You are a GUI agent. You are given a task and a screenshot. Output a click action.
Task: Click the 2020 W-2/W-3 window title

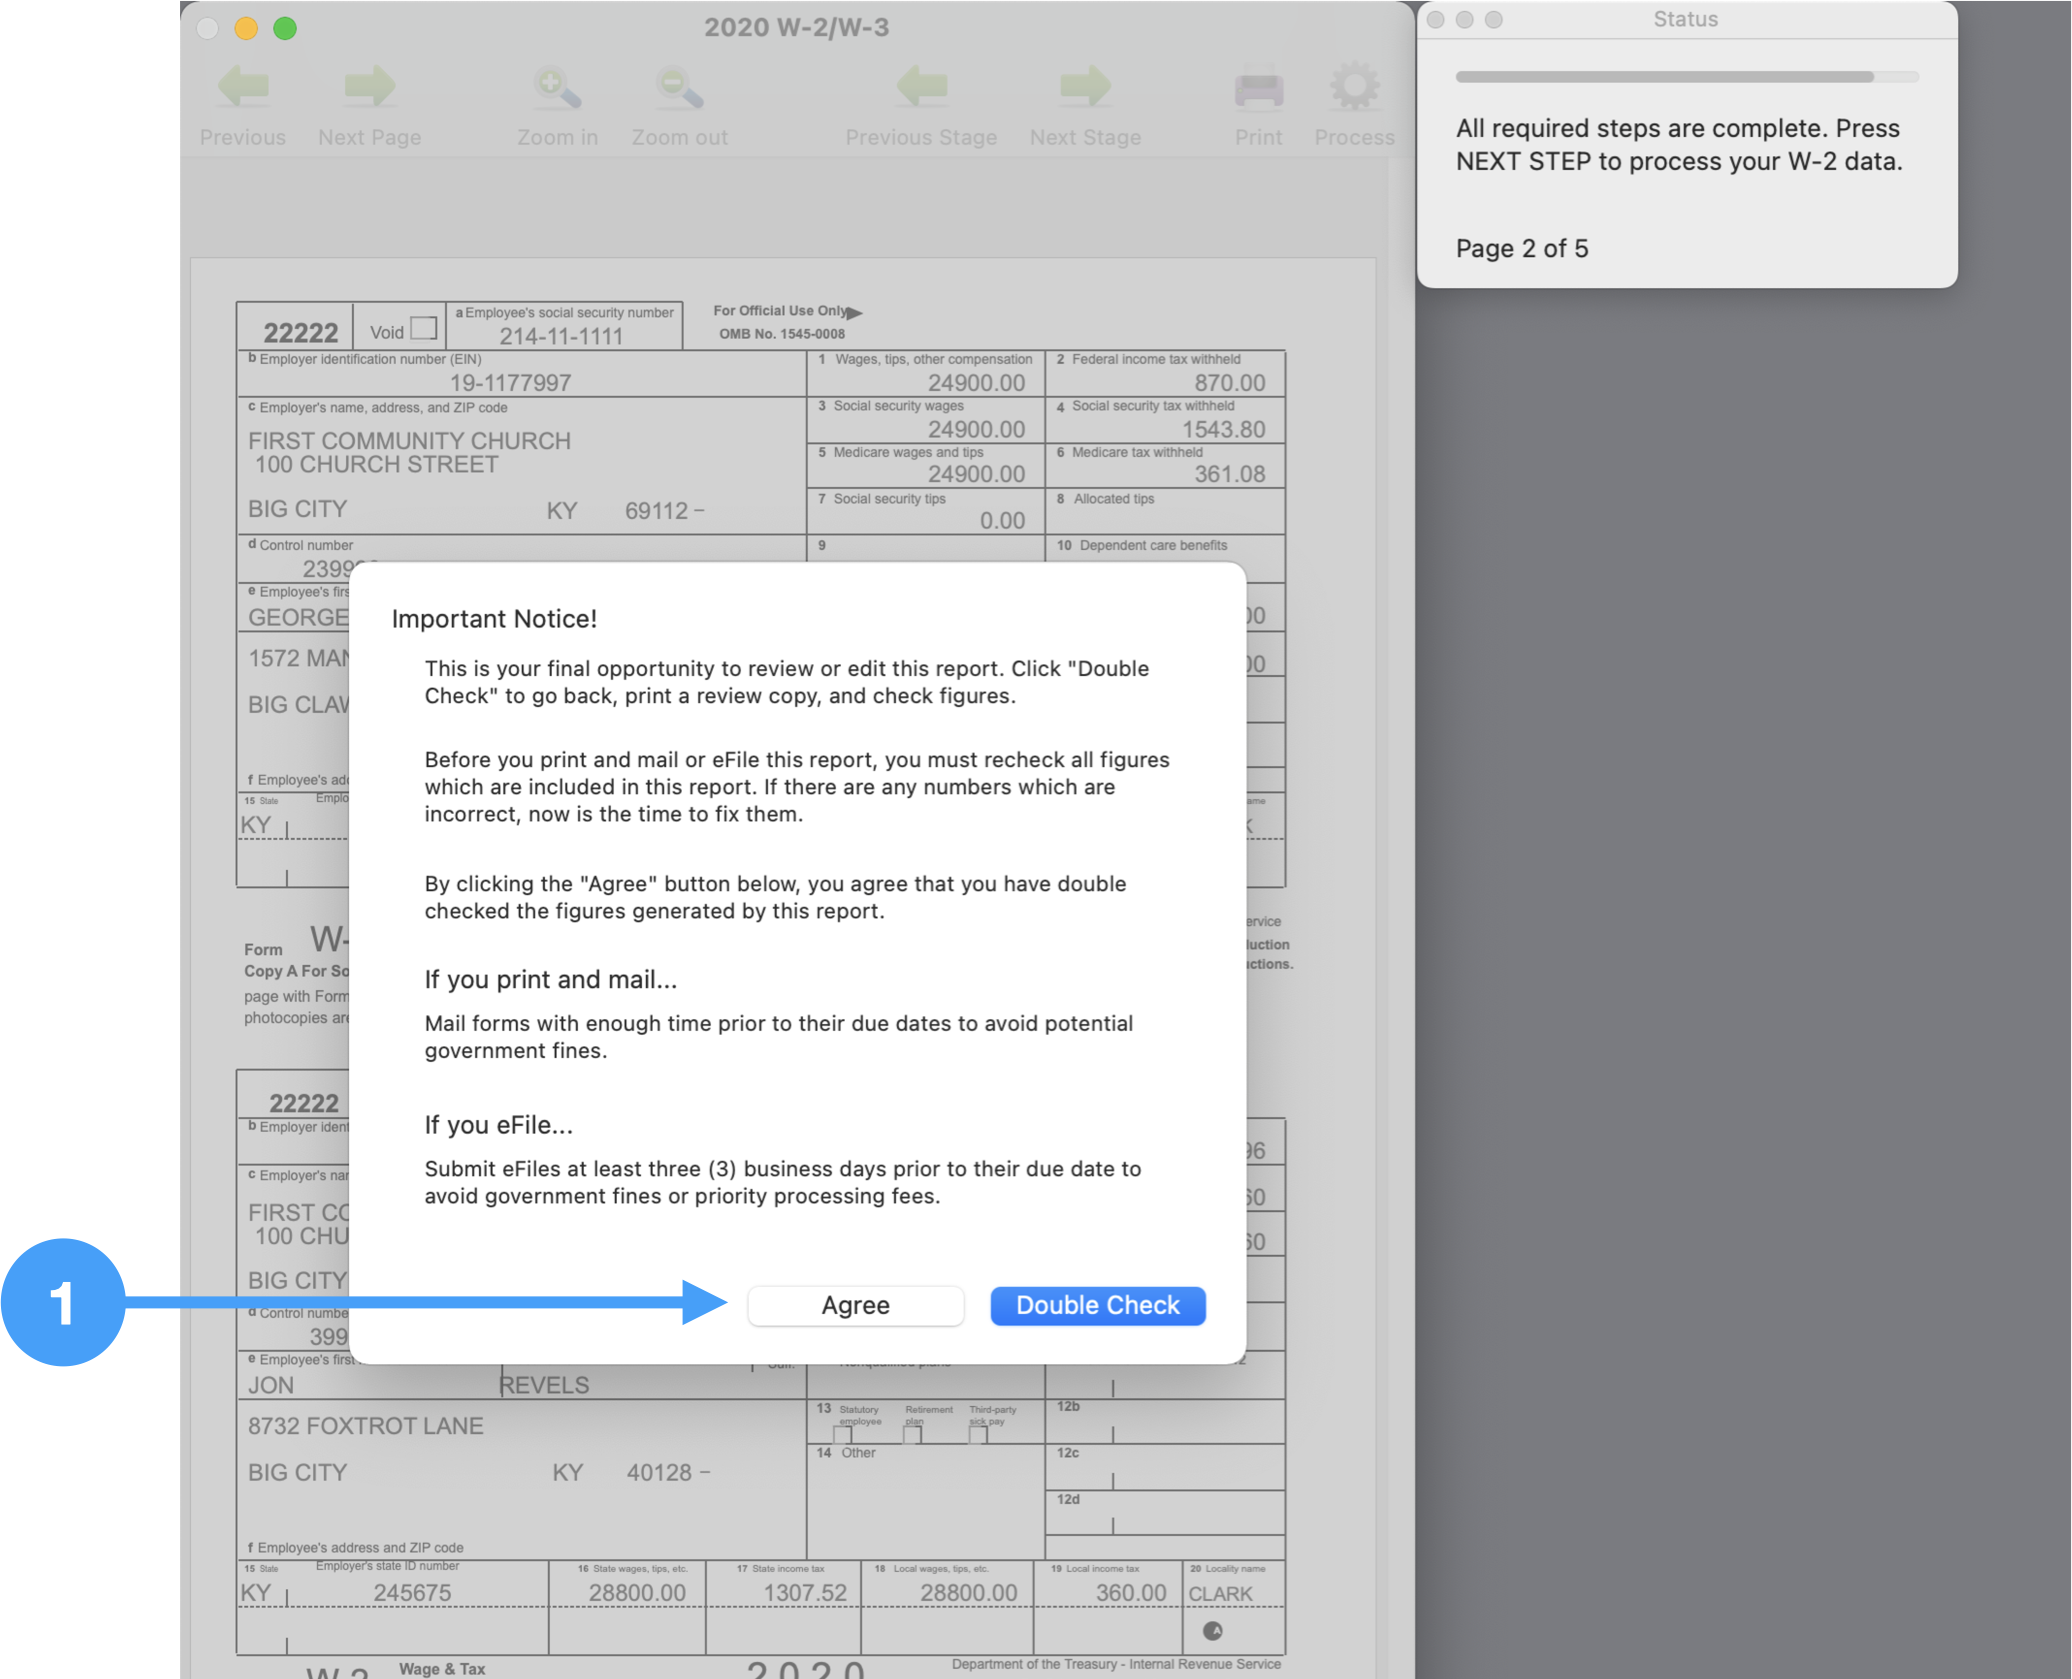[x=796, y=27]
